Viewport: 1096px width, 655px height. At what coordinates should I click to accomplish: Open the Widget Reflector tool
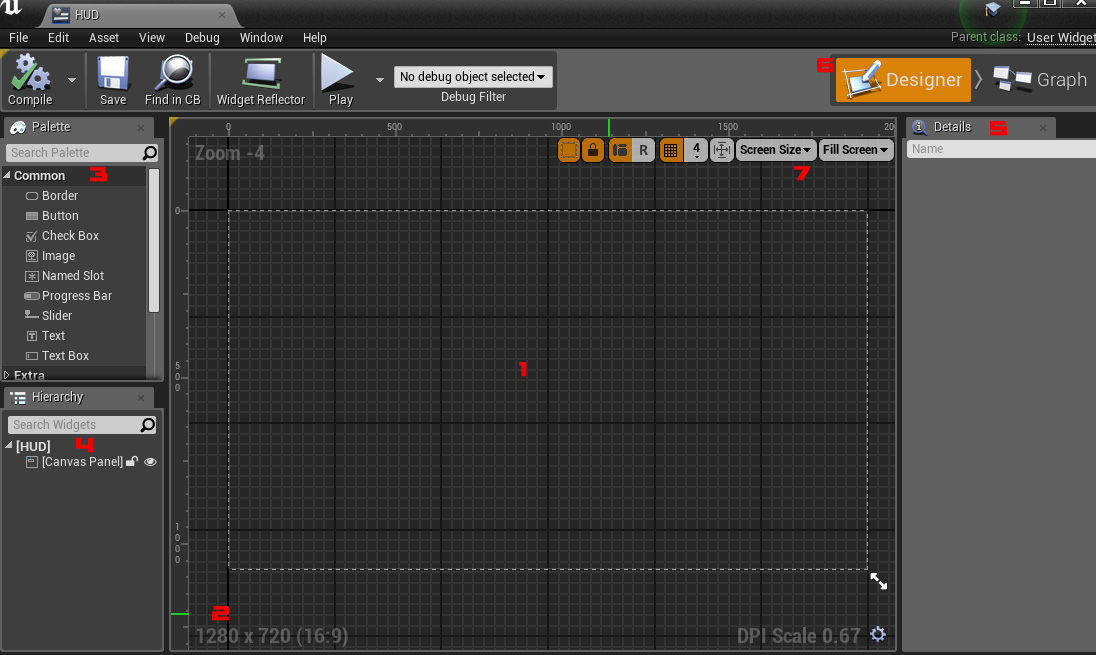point(261,80)
